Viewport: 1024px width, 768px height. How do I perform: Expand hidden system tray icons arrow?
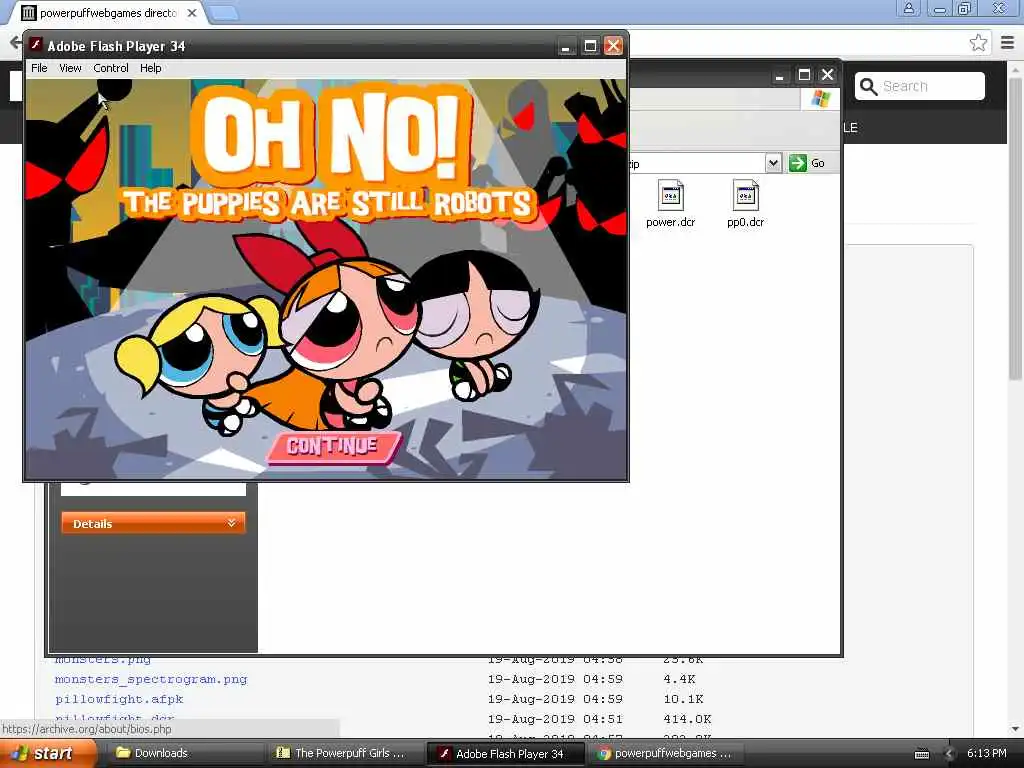pos(950,754)
